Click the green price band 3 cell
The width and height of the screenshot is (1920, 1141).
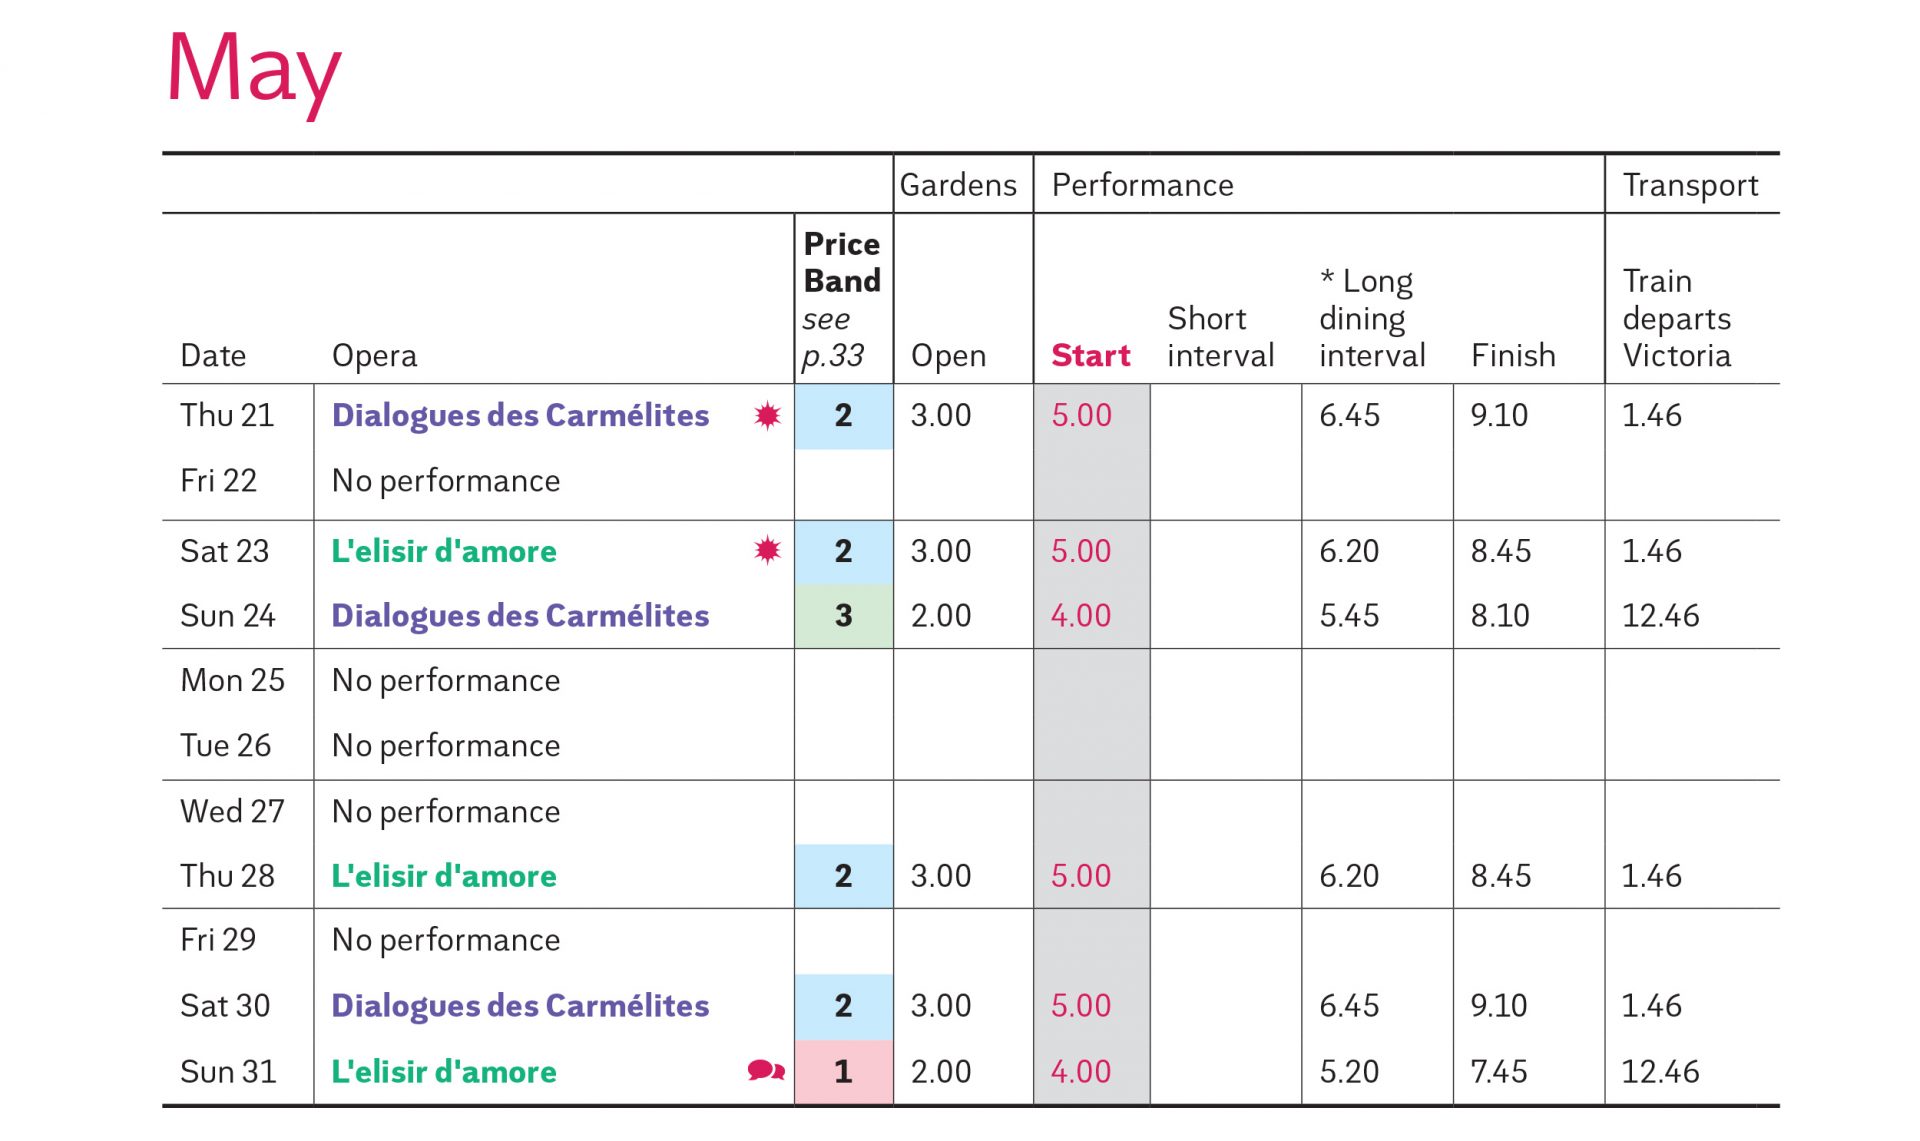[843, 615]
